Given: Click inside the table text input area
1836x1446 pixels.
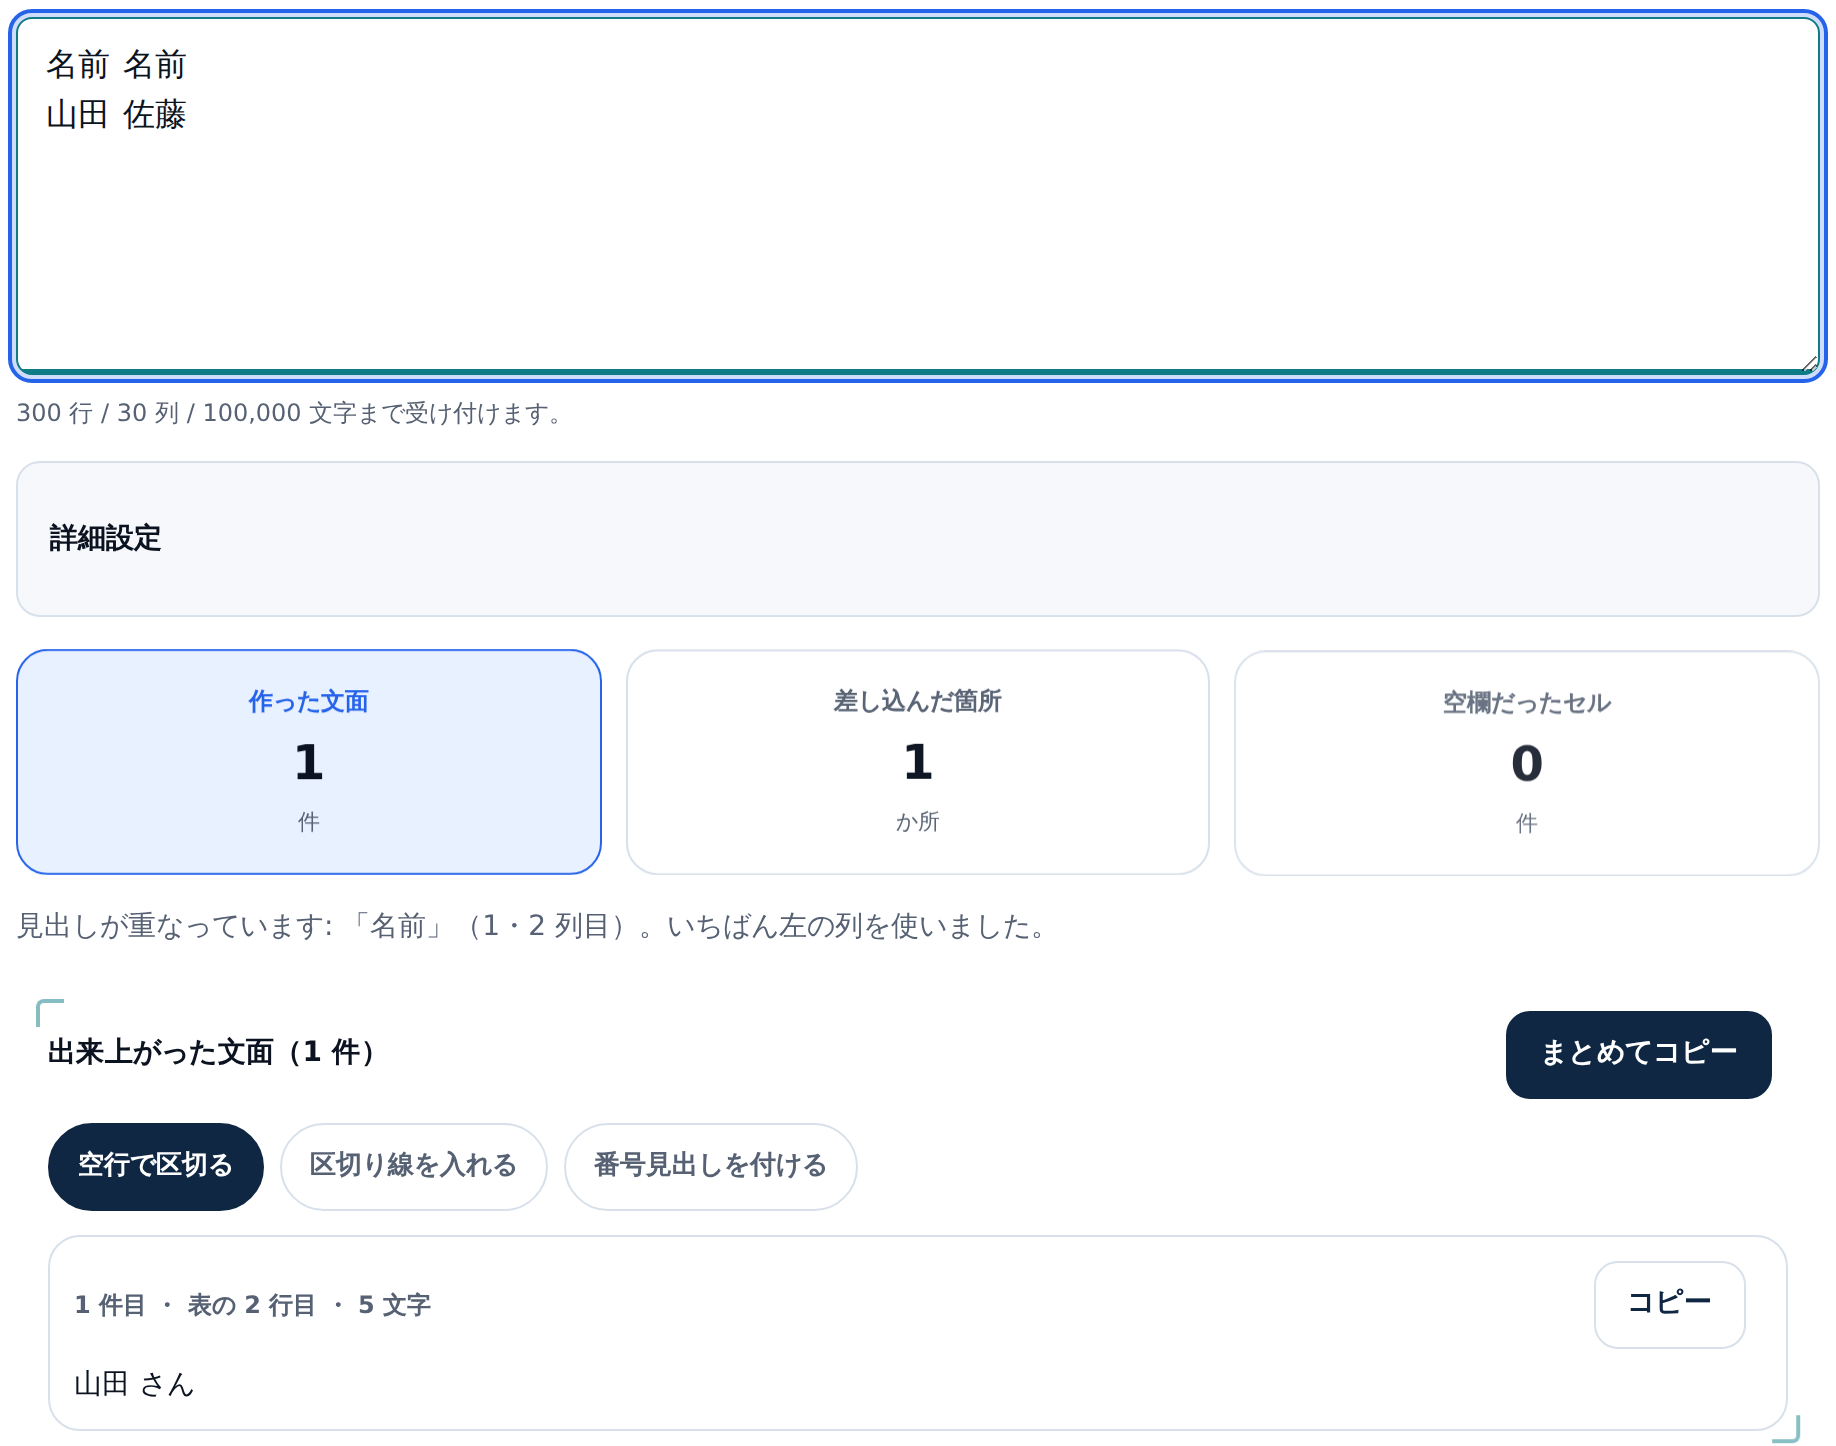Looking at the screenshot, I should pos(917,196).
